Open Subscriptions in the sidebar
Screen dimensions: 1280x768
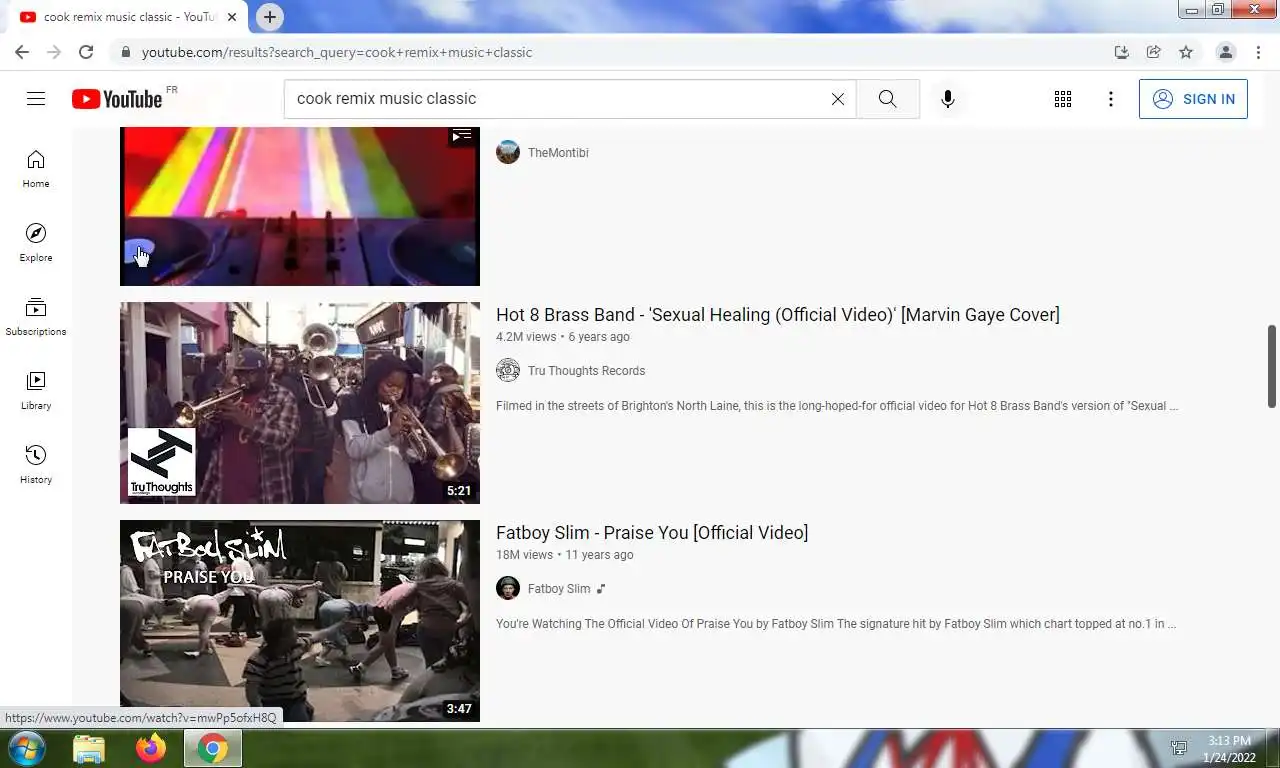[36, 317]
